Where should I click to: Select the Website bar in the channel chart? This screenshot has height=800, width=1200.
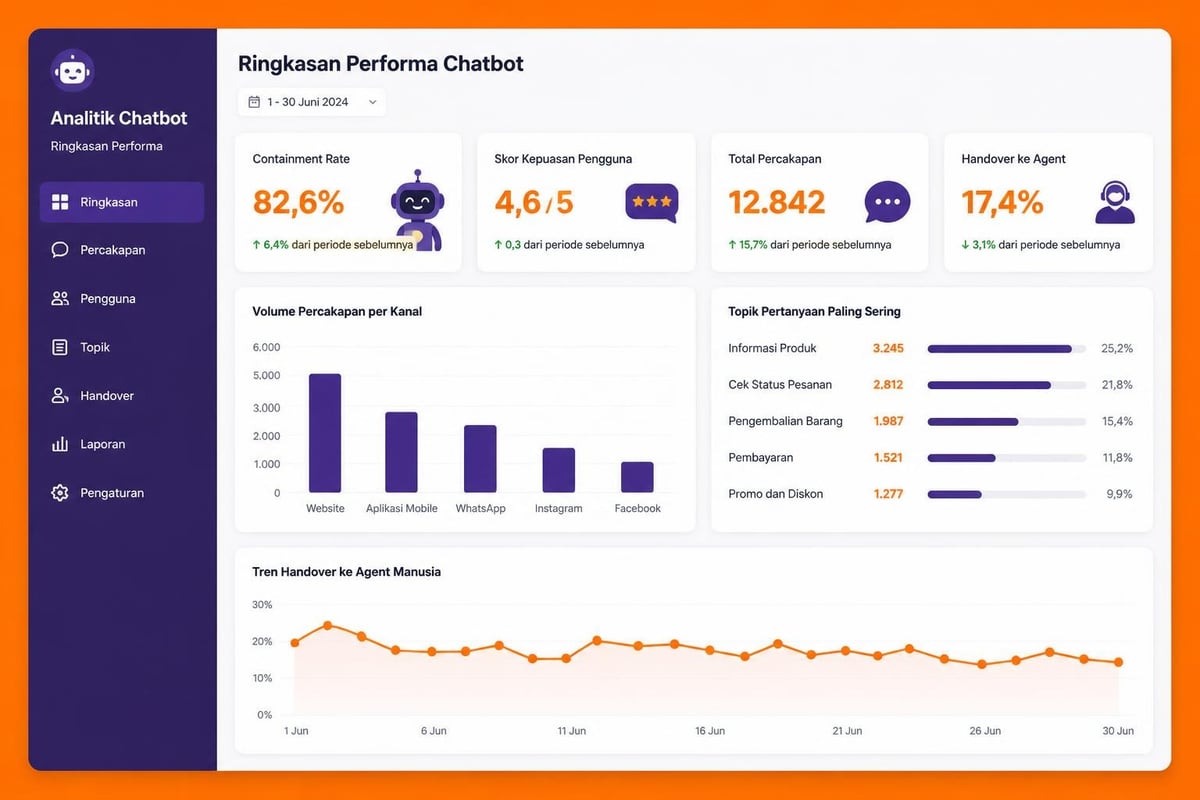(x=325, y=433)
